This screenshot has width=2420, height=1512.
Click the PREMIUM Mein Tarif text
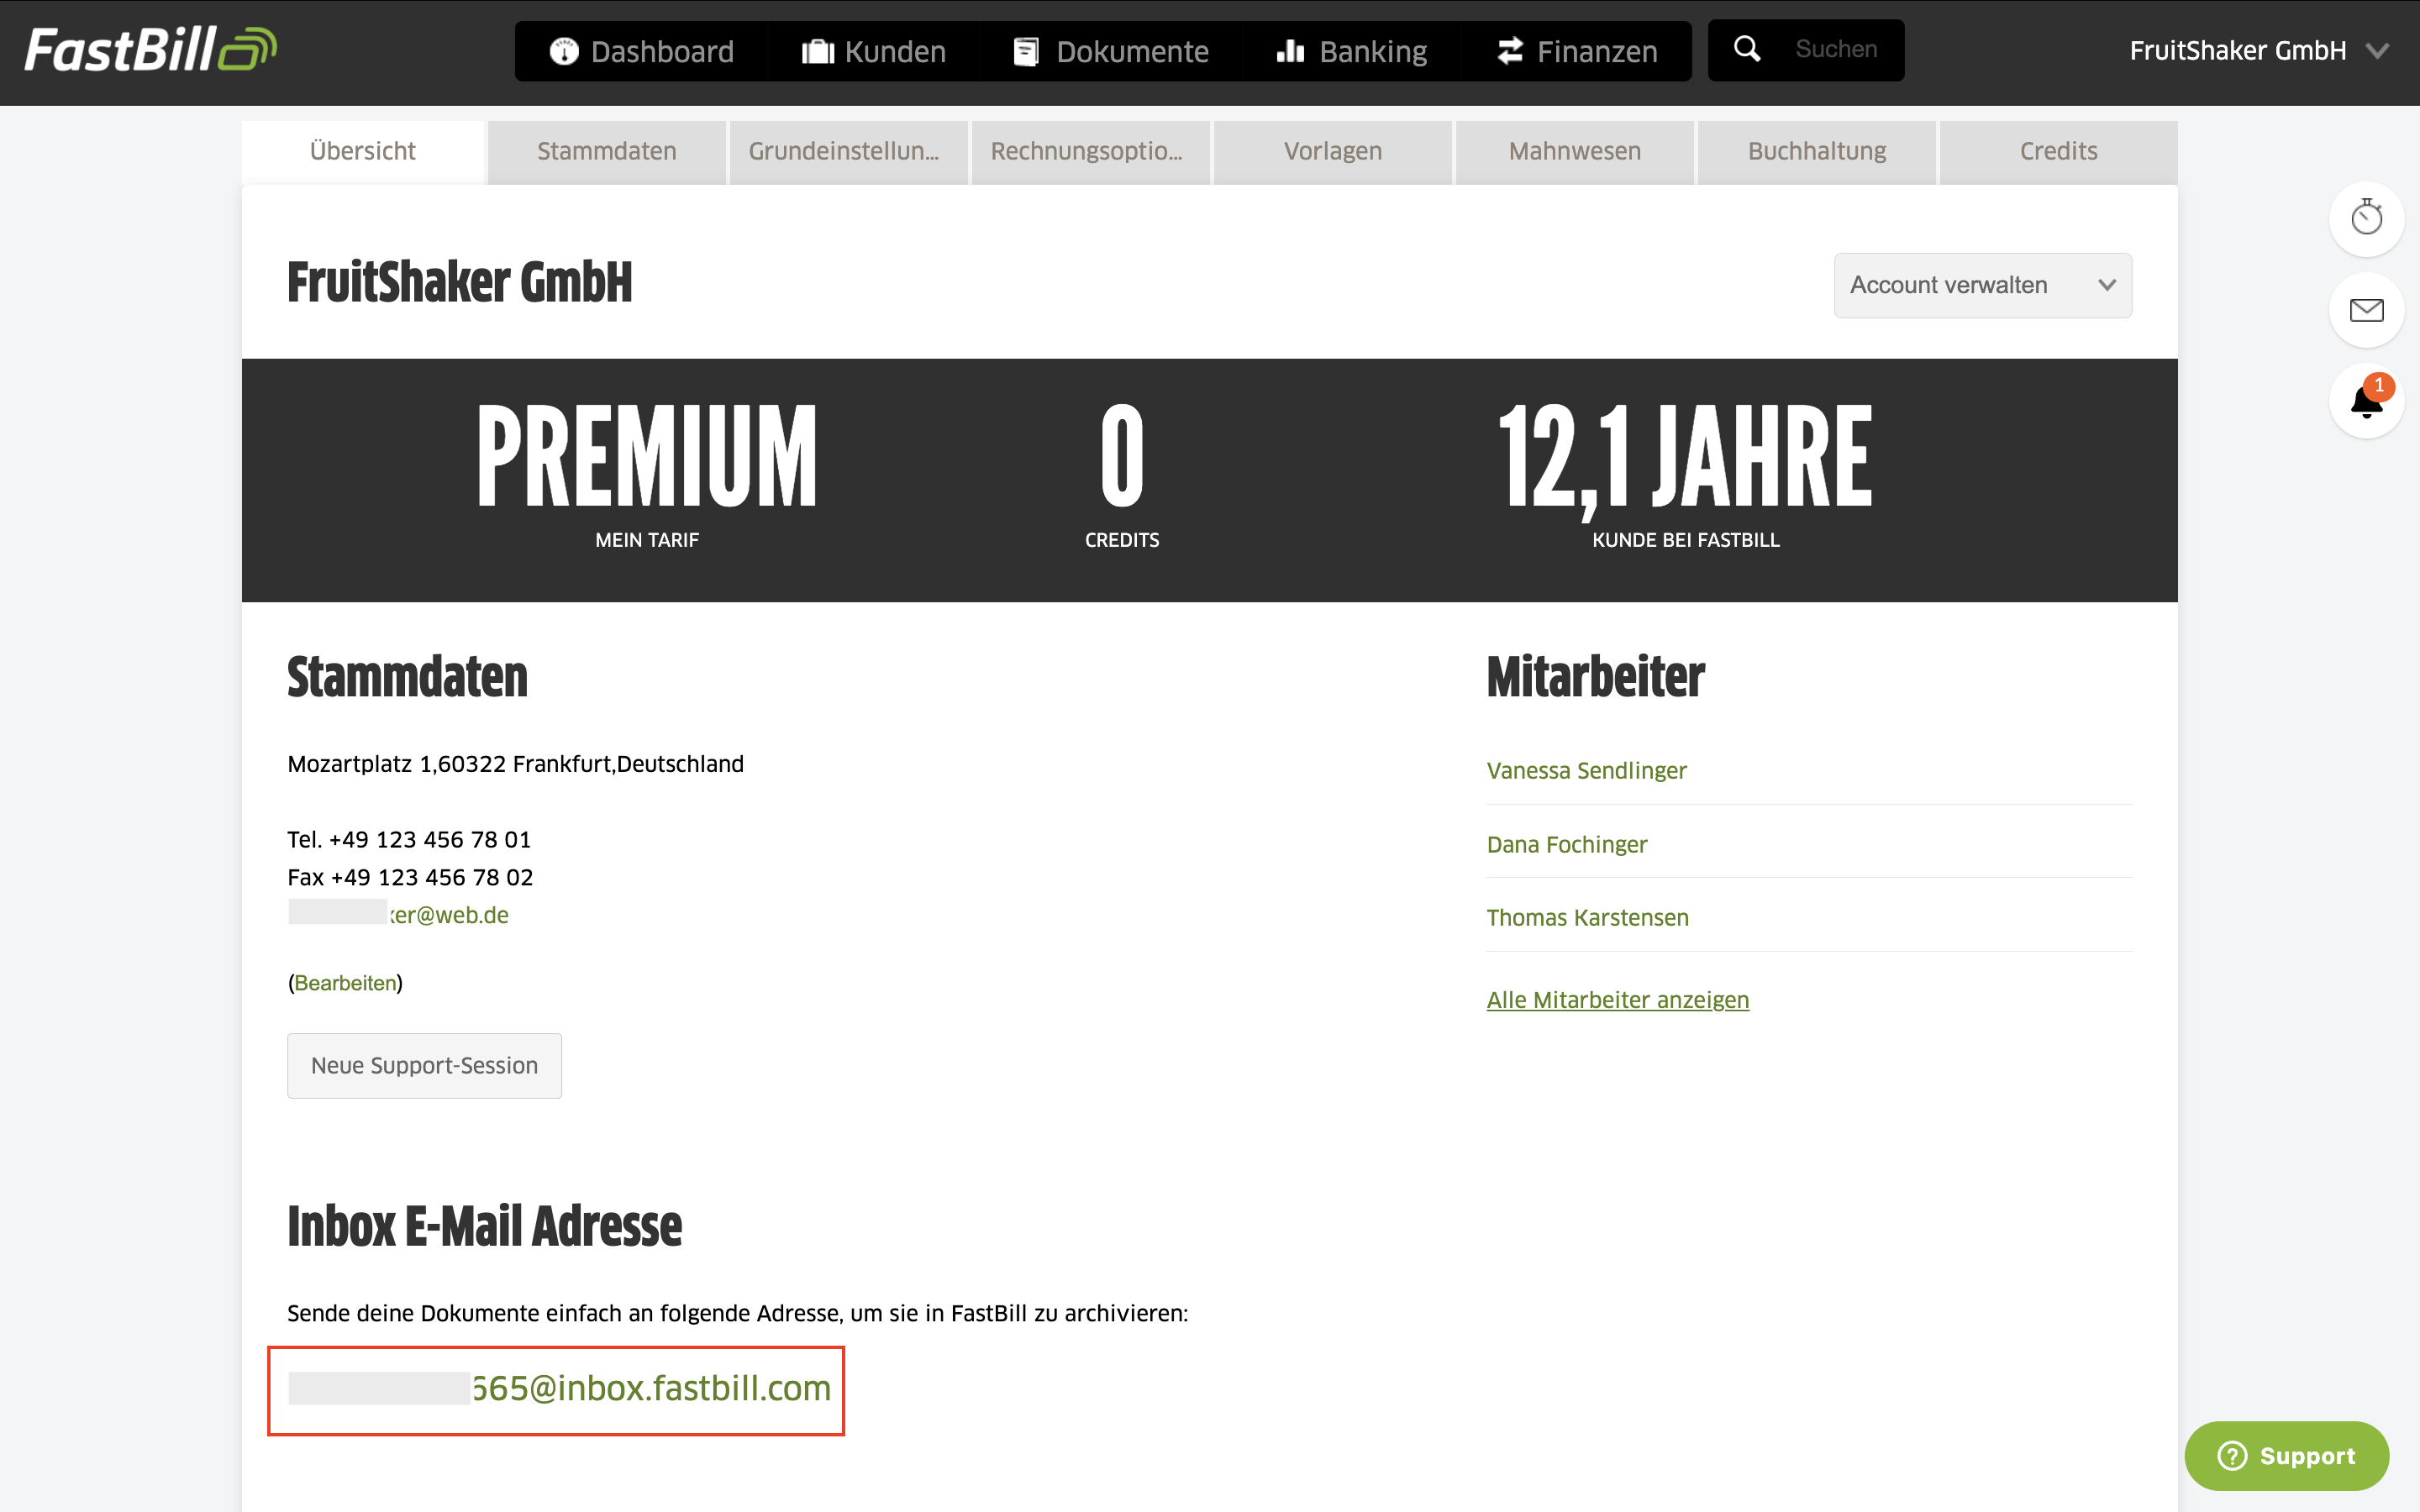647,476
